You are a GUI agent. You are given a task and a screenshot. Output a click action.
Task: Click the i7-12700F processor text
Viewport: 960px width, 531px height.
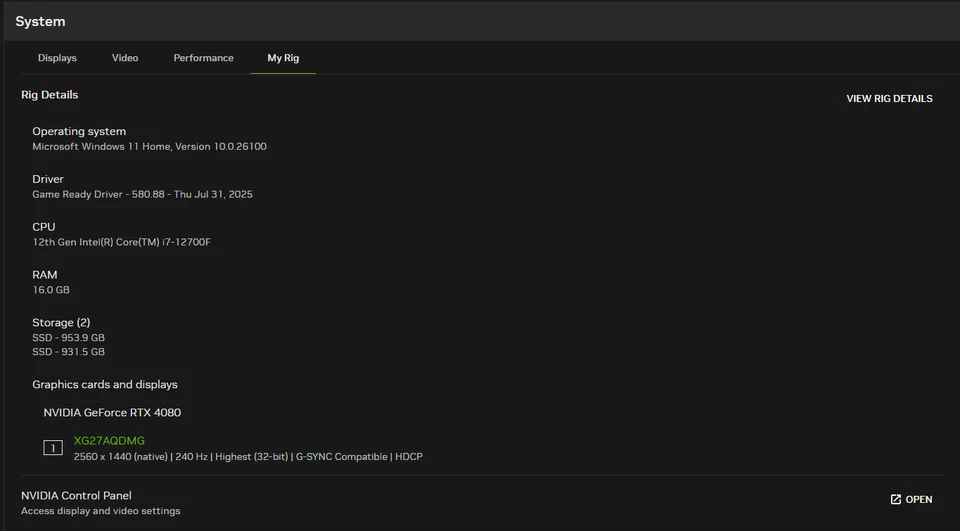121,242
